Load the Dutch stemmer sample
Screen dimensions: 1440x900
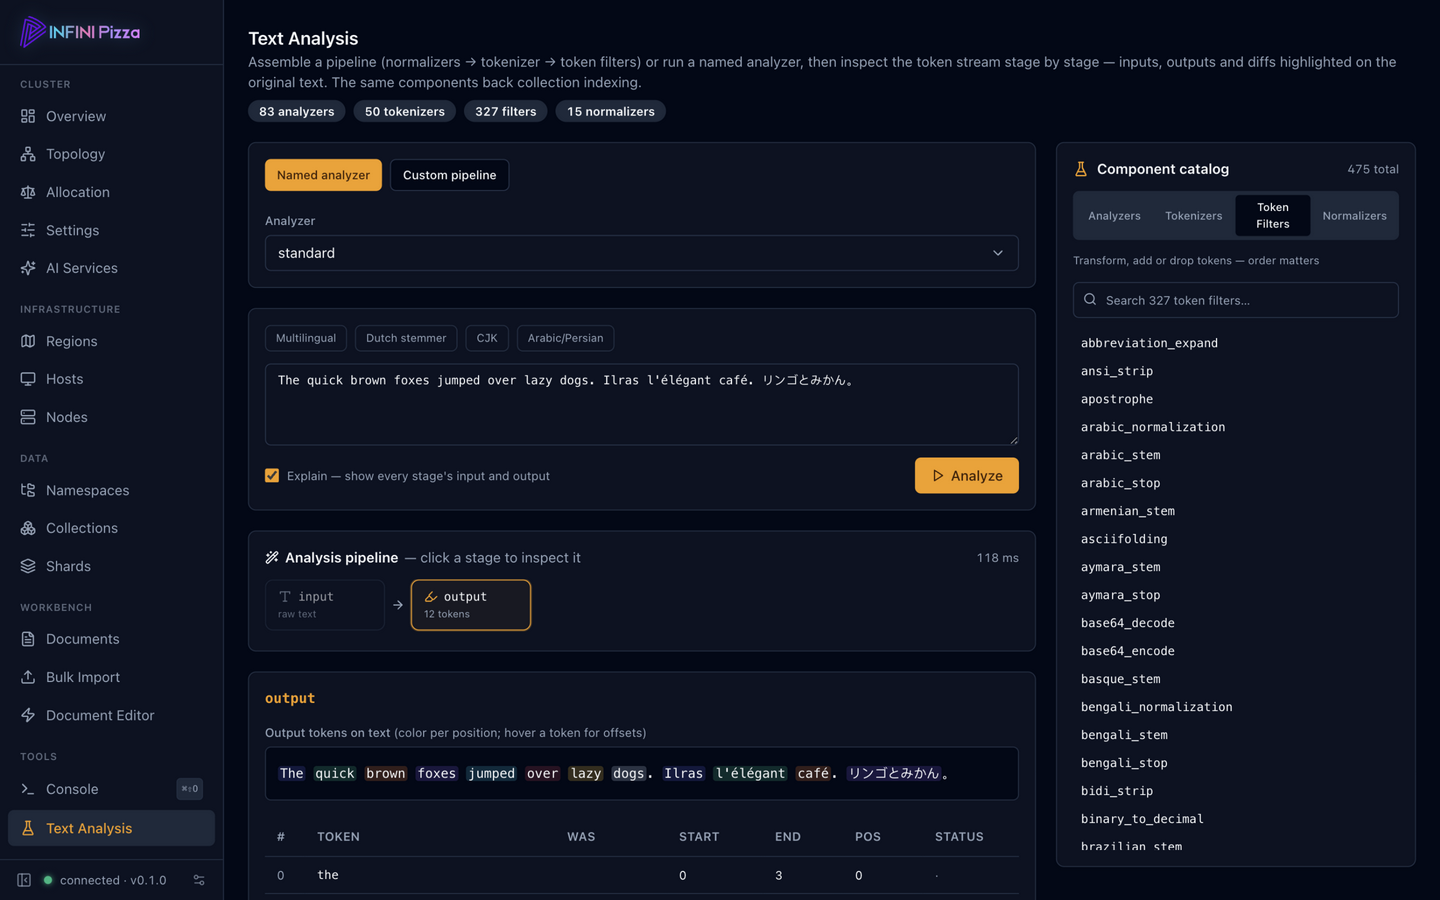tap(406, 338)
